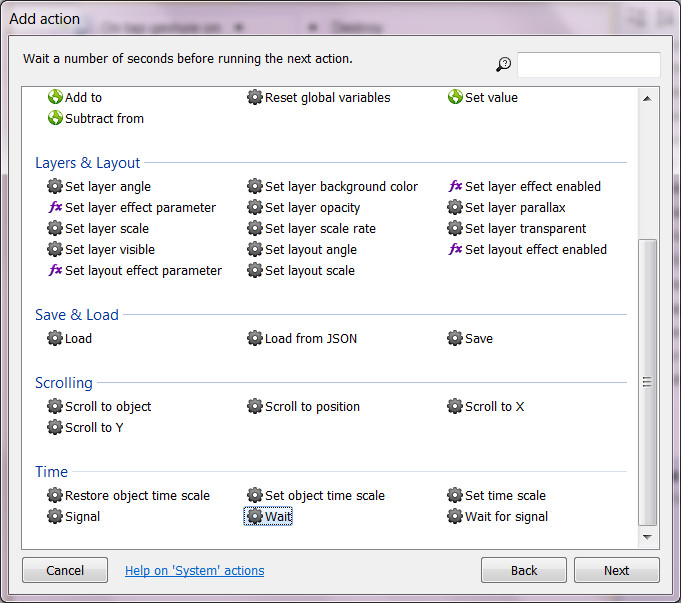The height and width of the screenshot is (603, 681).
Task: Choose the Set time scale action
Action: (x=505, y=495)
